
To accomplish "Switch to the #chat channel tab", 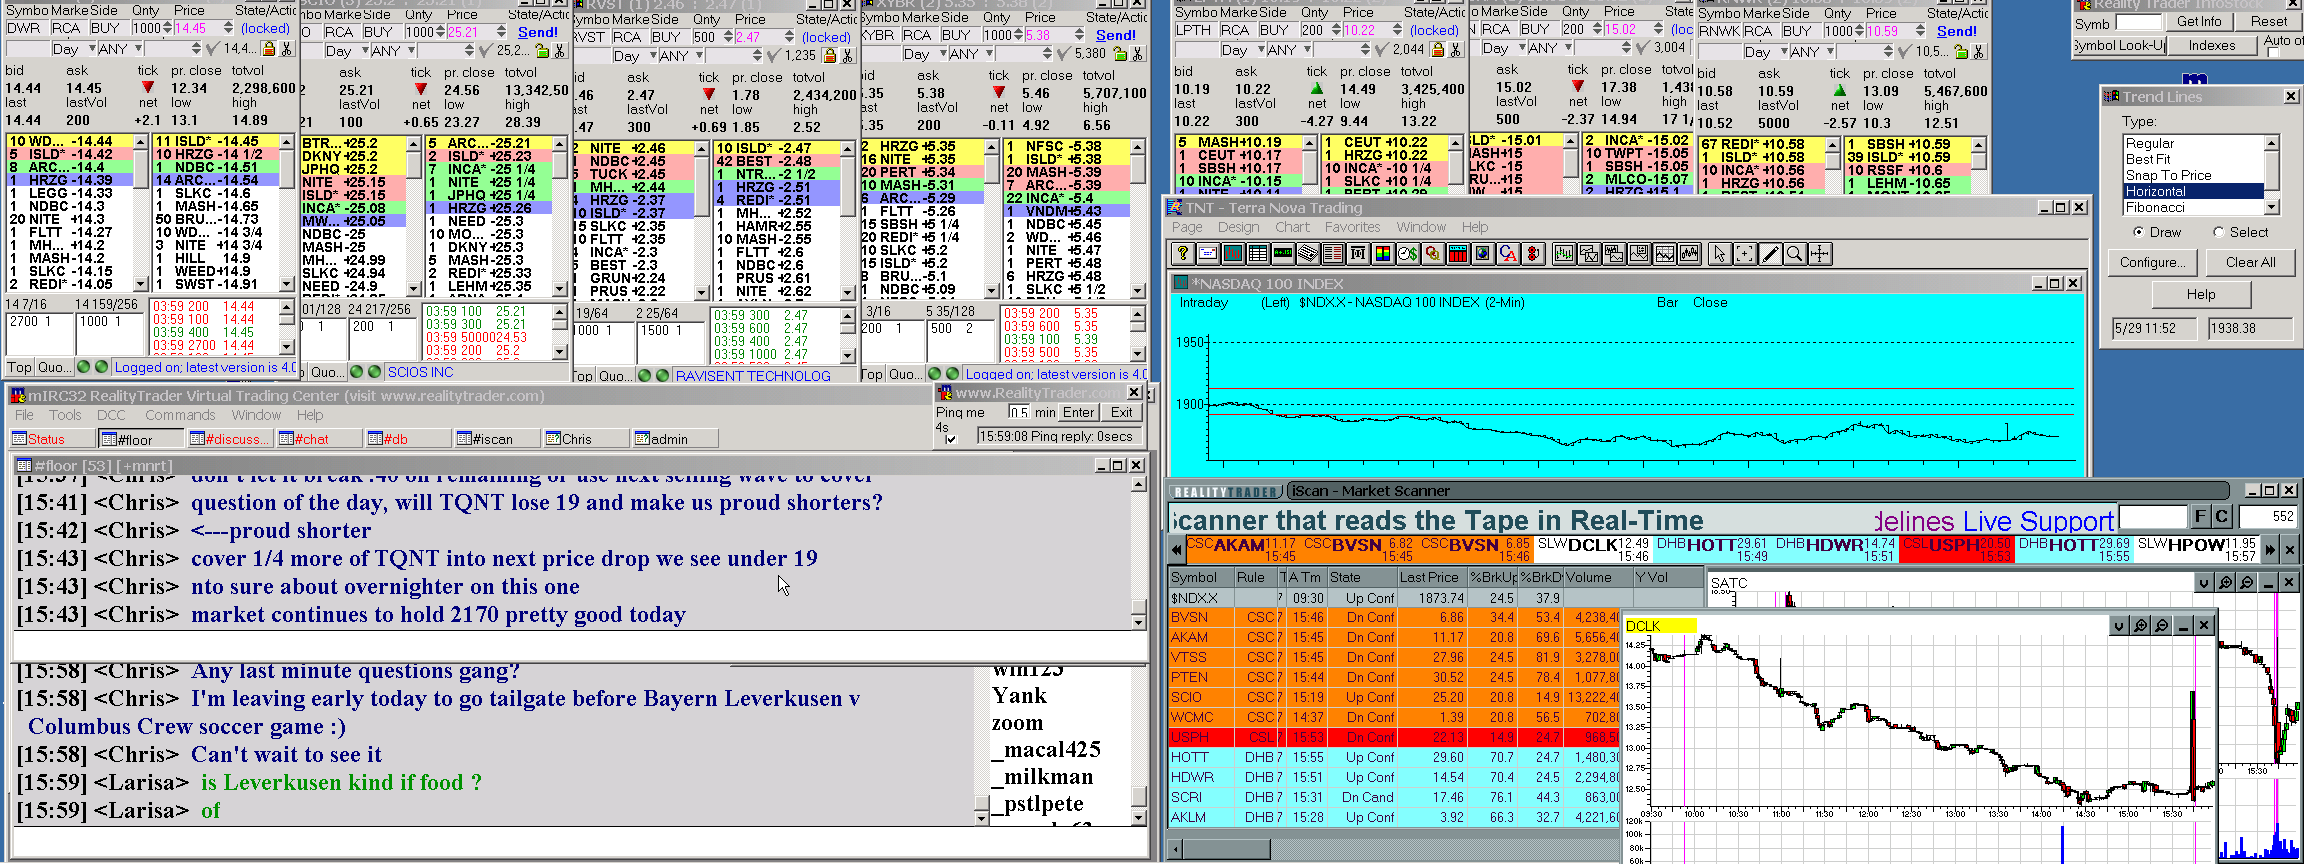I will coord(306,439).
